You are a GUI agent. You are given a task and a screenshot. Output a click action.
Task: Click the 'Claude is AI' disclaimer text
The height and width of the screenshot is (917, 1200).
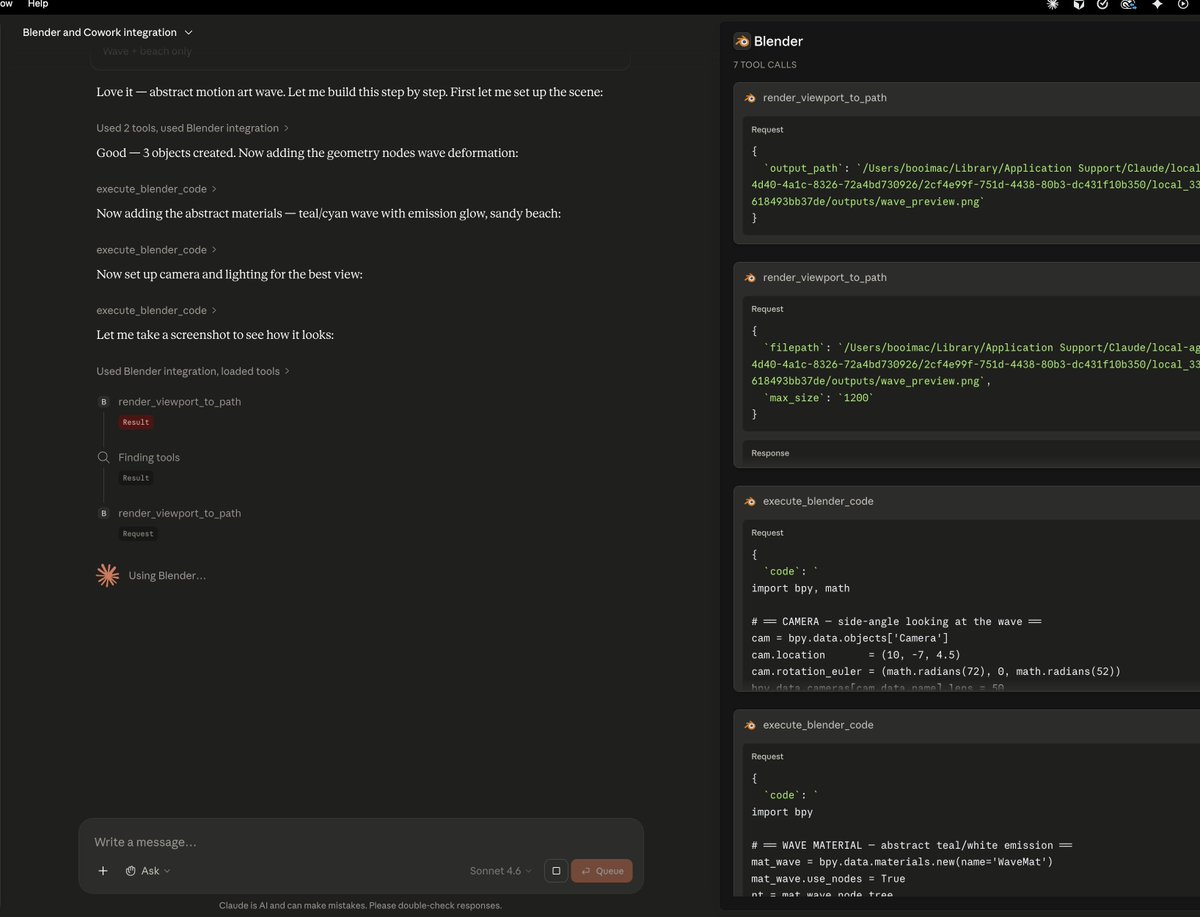(360, 905)
